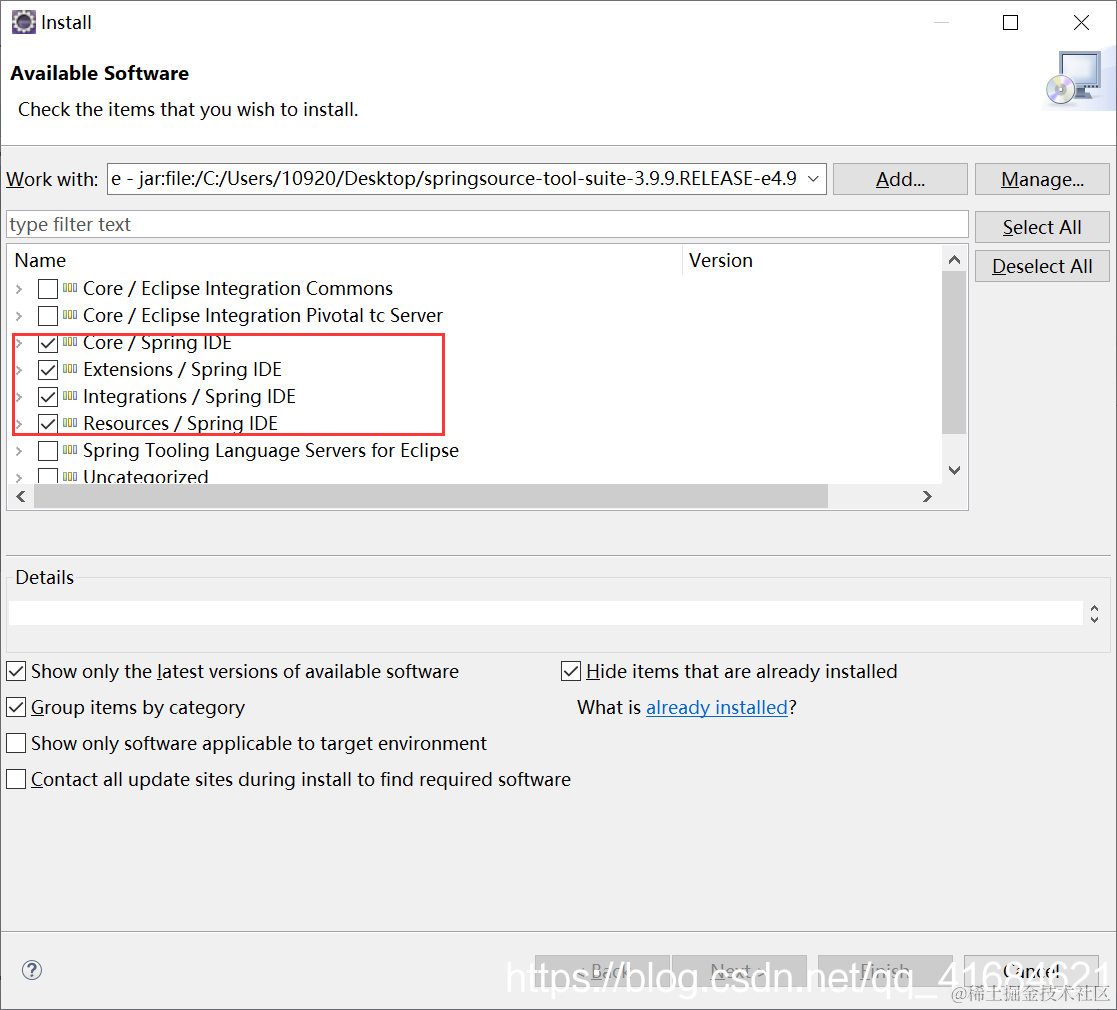Open the Work with dropdown arrow
This screenshot has height=1010, width=1117.
(814, 179)
